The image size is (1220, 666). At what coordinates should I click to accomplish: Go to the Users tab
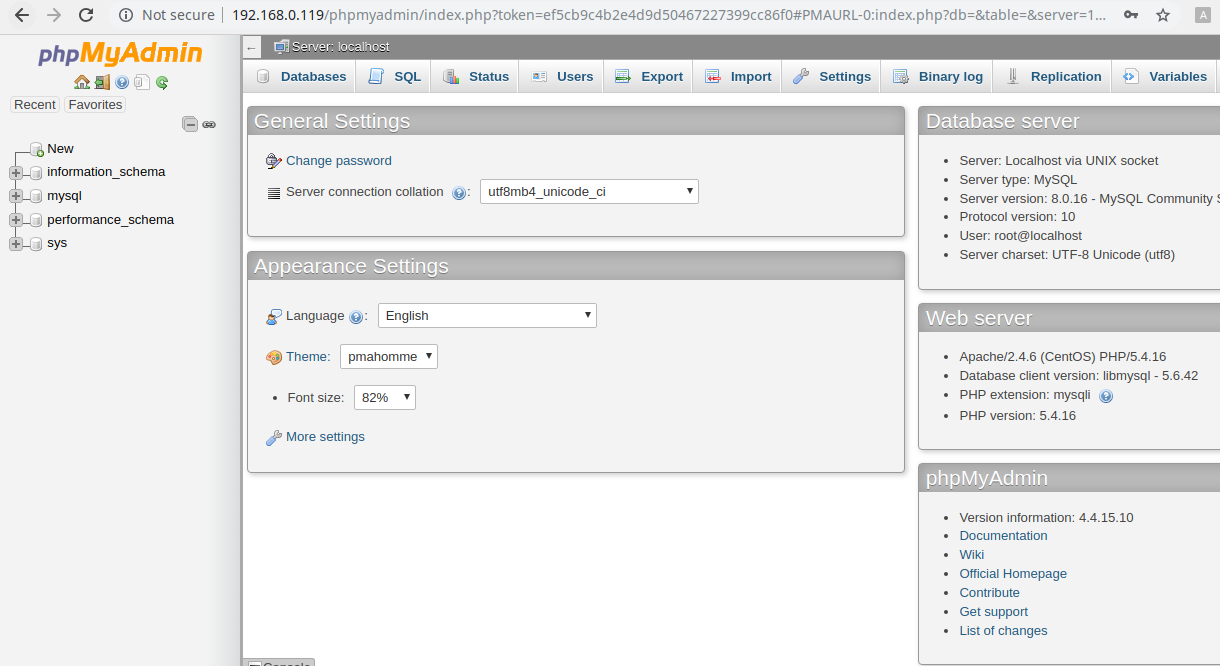(562, 77)
